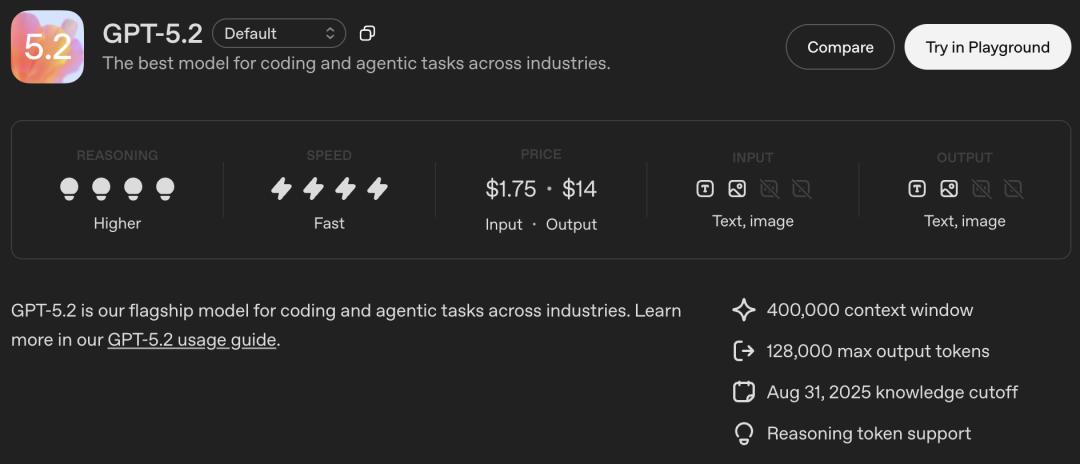The width and height of the screenshot is (1080, 464).
Task: Open the Default version dropdown
Action: click(x=279, y=34)
